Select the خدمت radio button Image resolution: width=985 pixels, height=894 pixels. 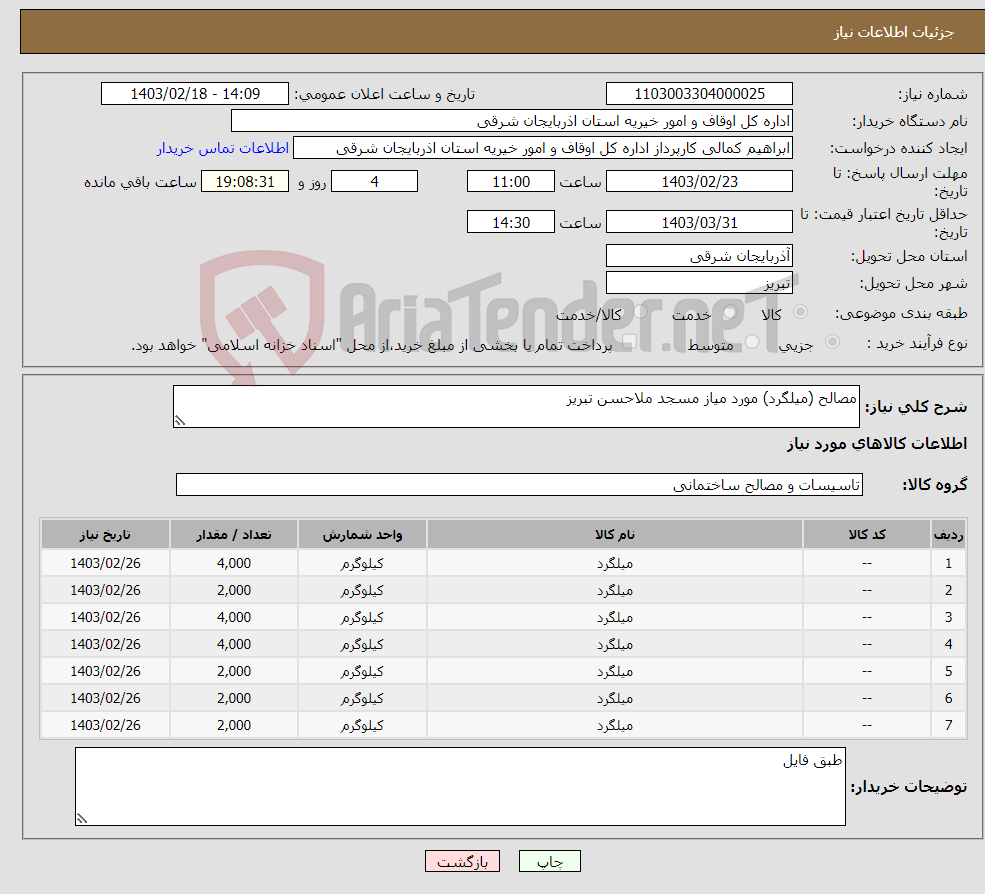click(x=729, y=312)
